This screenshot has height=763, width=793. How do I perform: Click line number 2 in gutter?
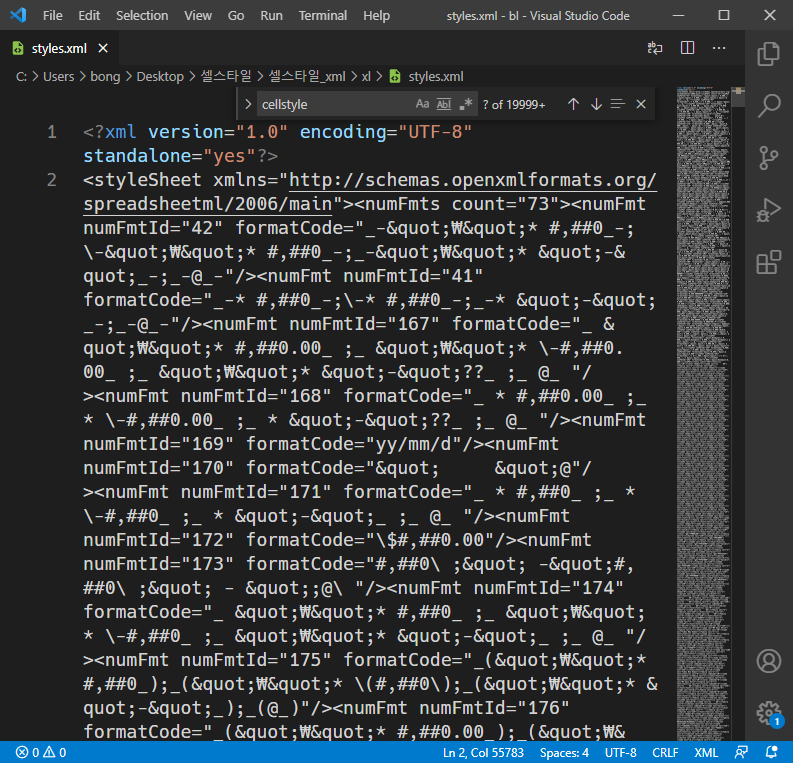click(52, 180)
